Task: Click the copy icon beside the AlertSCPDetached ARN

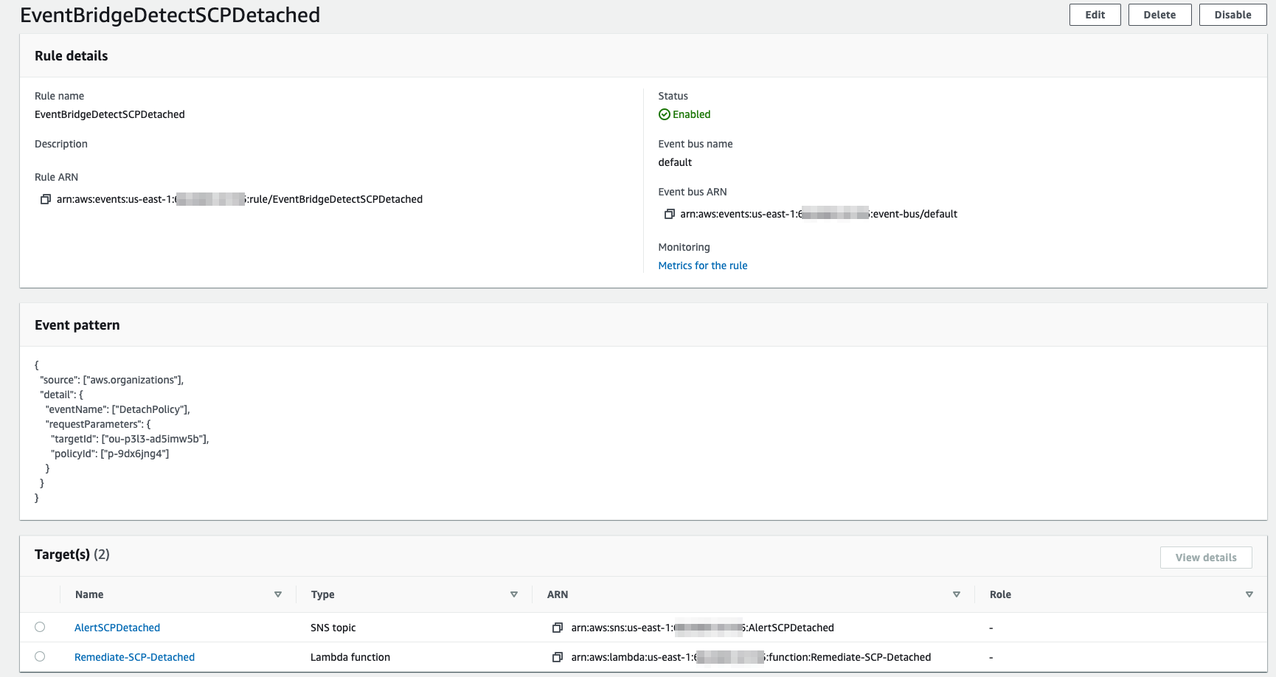Action: point(558,627)
